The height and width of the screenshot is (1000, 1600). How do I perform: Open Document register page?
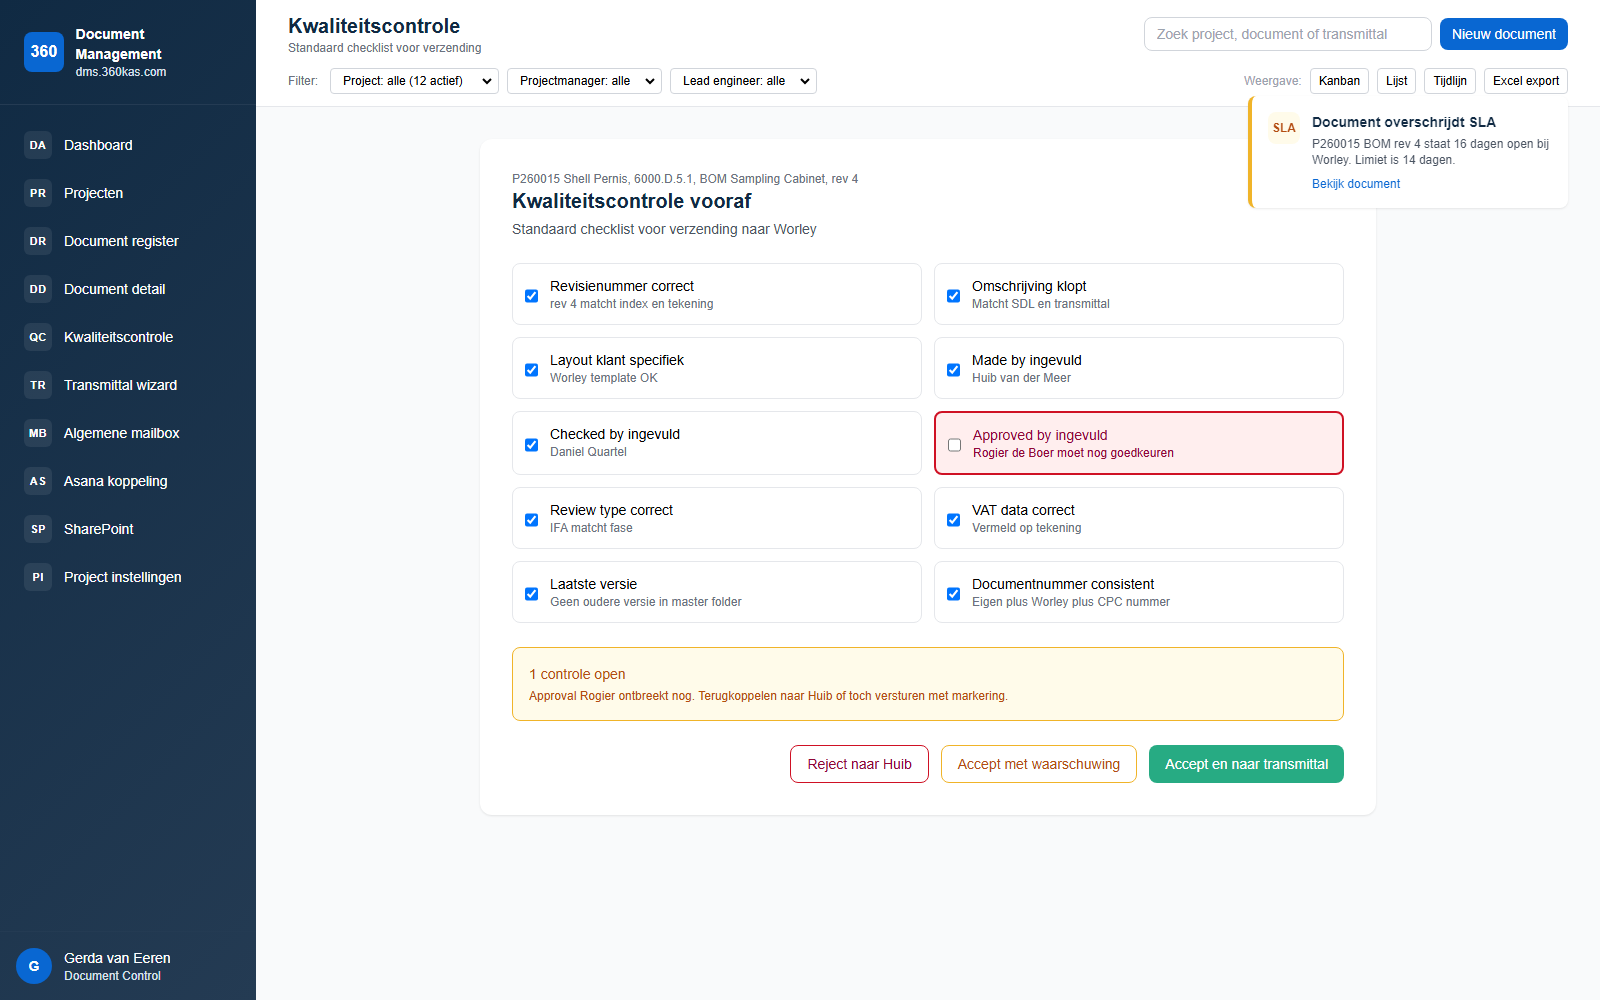pos(128,241)
